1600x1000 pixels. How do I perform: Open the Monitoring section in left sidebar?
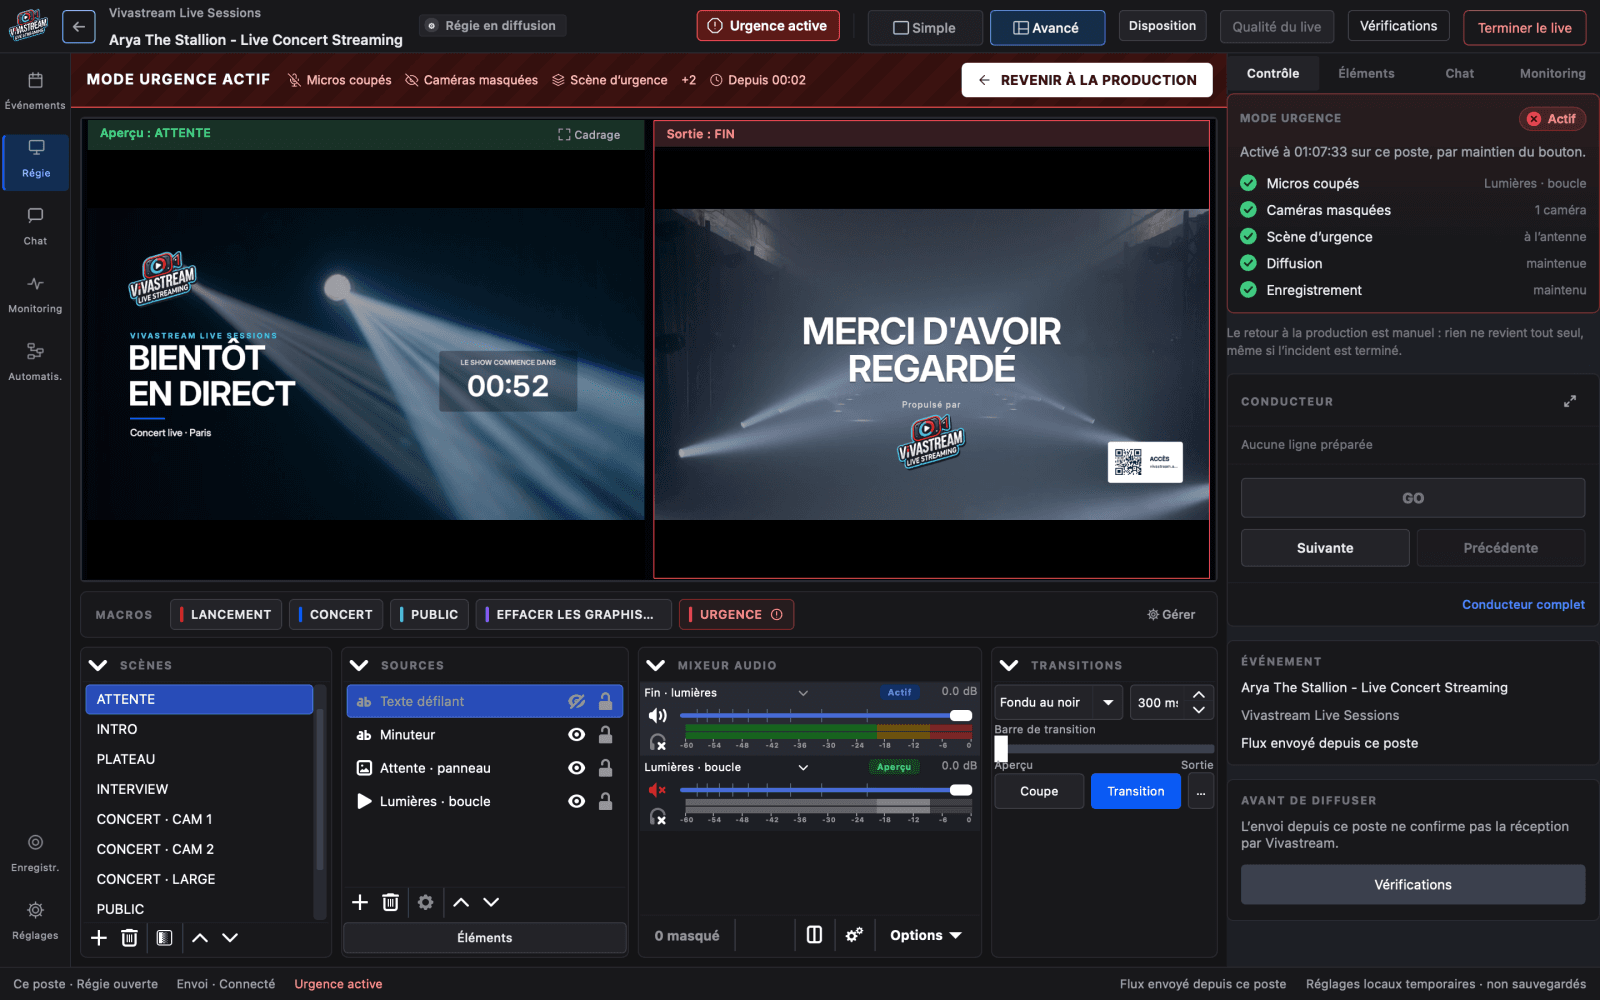(35, 295)
